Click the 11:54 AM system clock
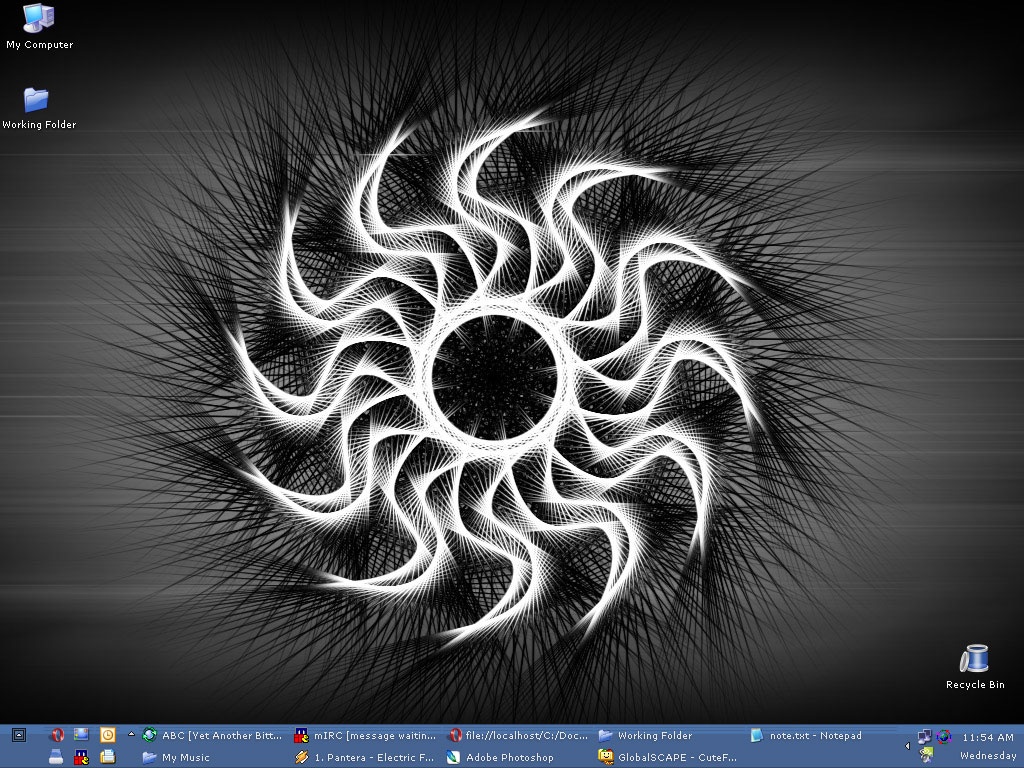1024x768 pixels. click(987, 737)
